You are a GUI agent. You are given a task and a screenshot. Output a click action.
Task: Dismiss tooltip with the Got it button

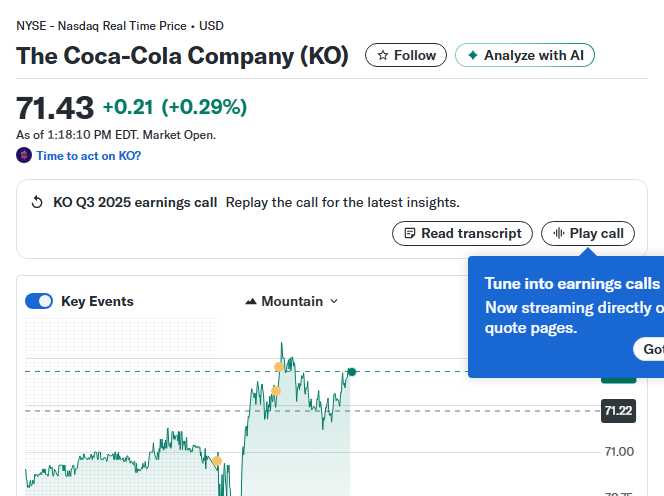pyautogui.click(x=651, y=349)
